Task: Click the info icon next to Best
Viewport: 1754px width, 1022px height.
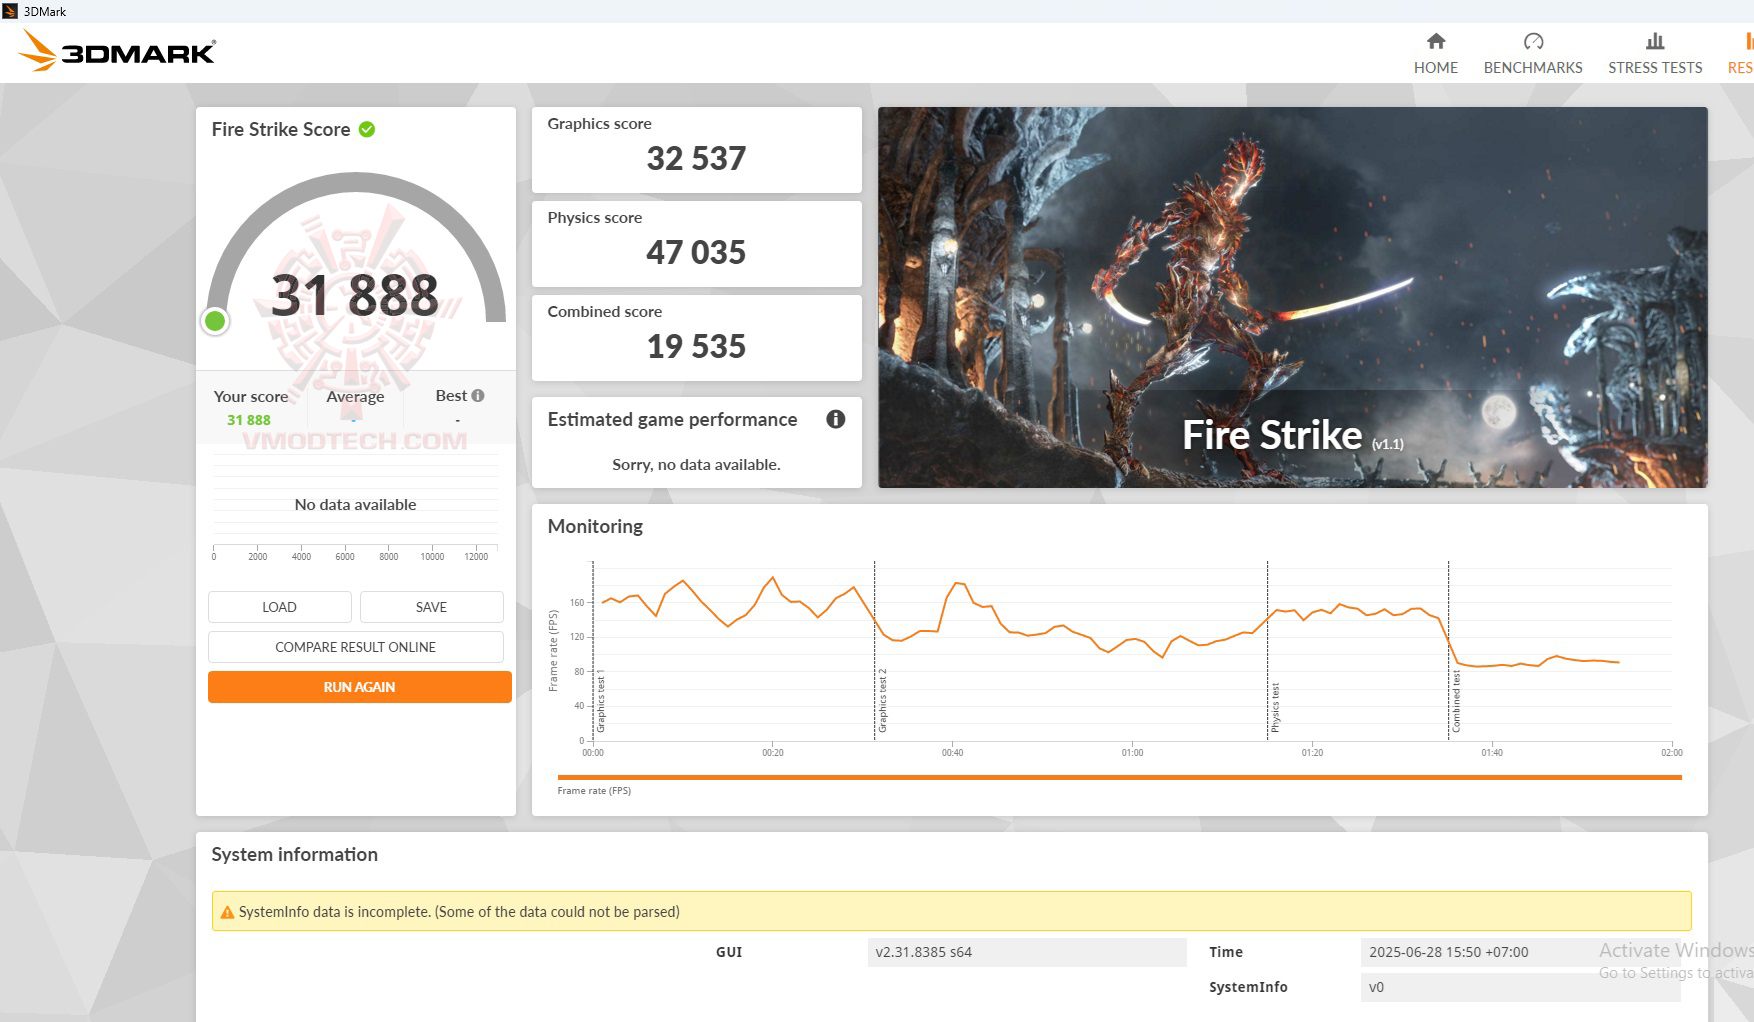Action: click(477, 395)
